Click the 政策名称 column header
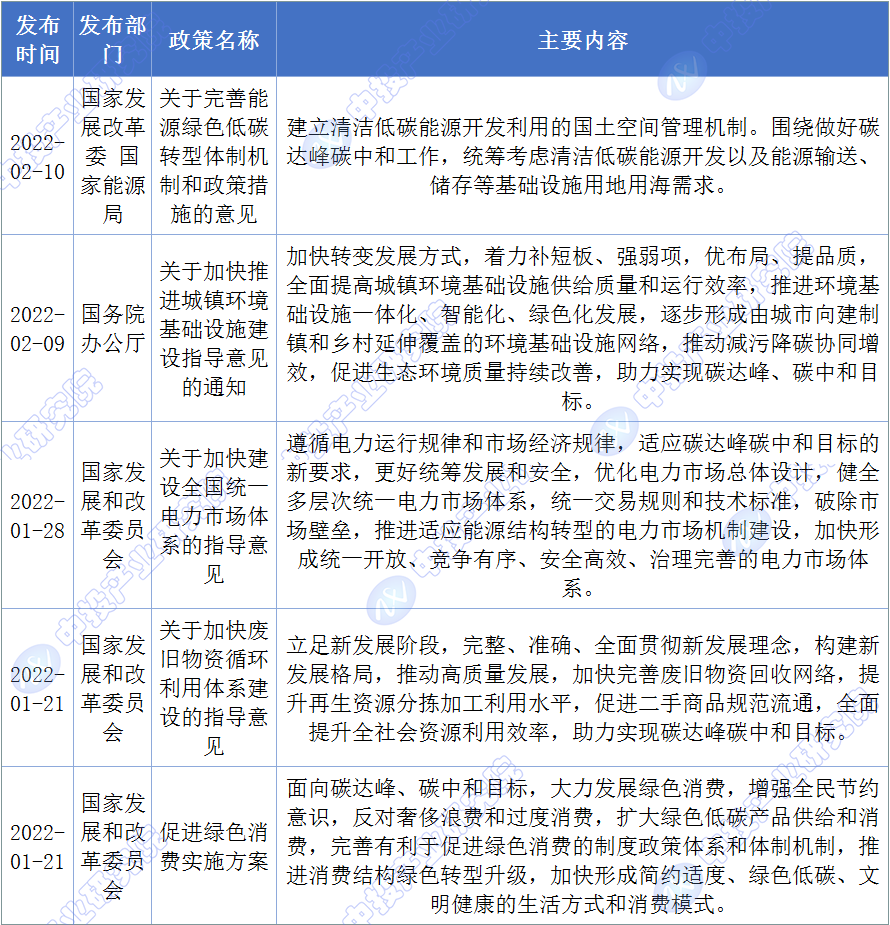 click(x=214, y=40)
